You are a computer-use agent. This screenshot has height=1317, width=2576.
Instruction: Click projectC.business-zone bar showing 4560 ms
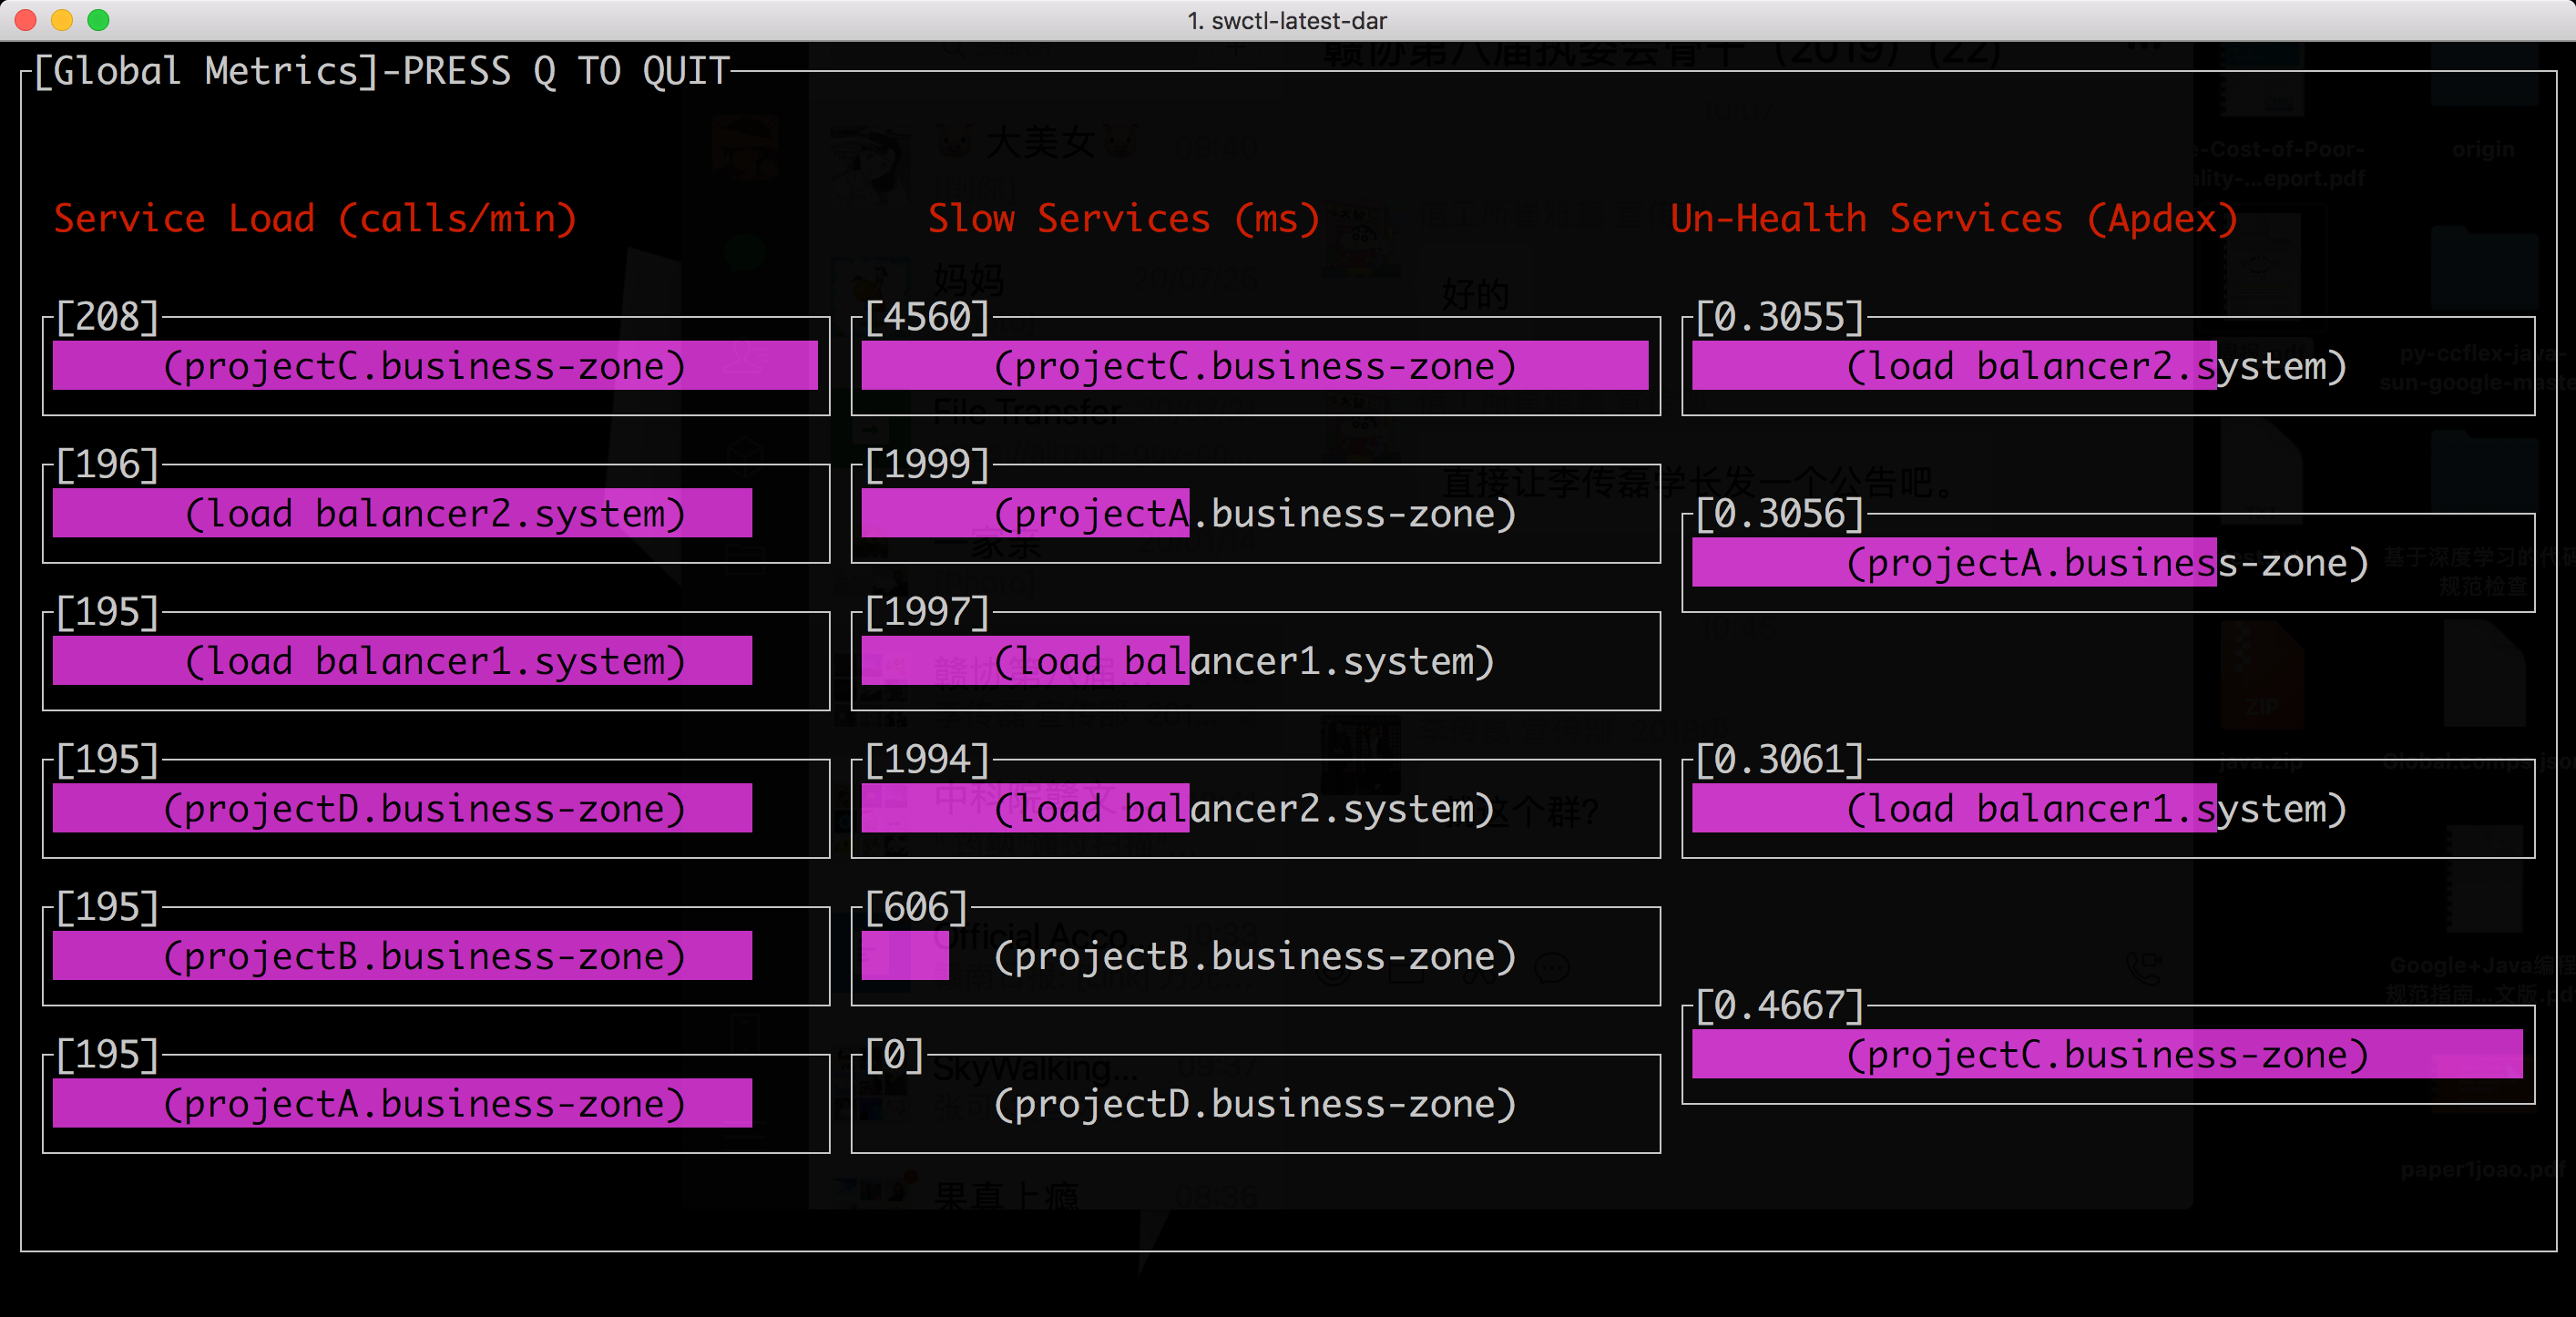(1254, 366)
